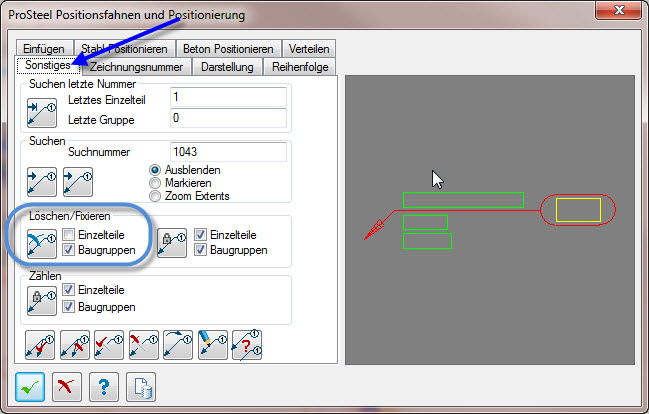
Task: Switch to the Einfügen tab
Action: pyautogui.click(x=44, y=48)
